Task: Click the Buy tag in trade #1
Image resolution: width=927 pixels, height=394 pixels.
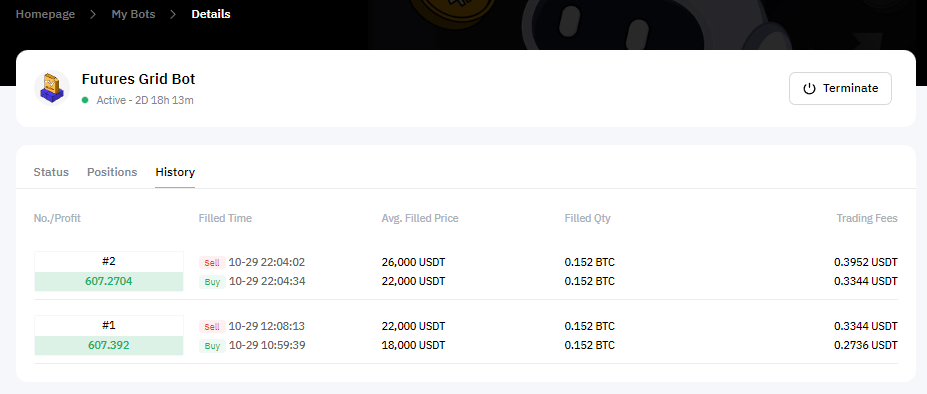Action: pos(212,345)
